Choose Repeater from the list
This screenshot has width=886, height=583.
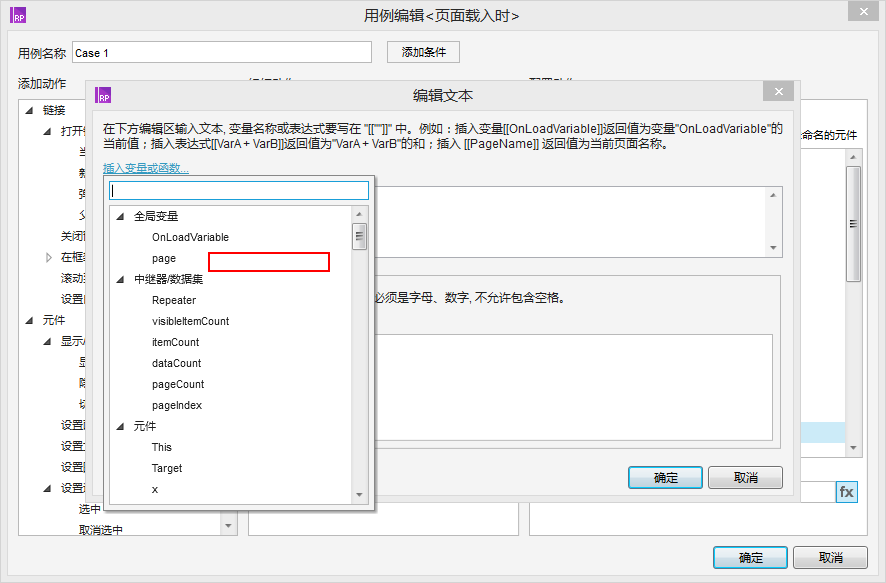(174, 300)
